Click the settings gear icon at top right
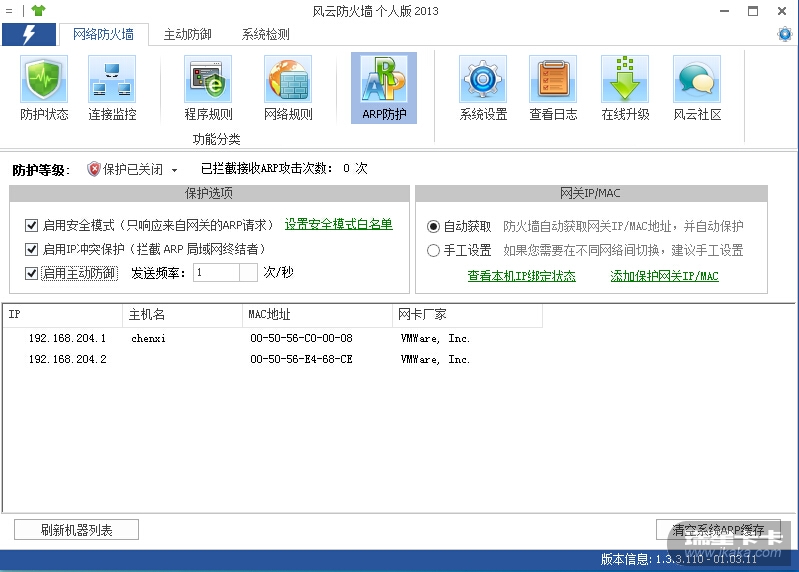Viewport: 799px width, 572px height. tap(785, 34)
